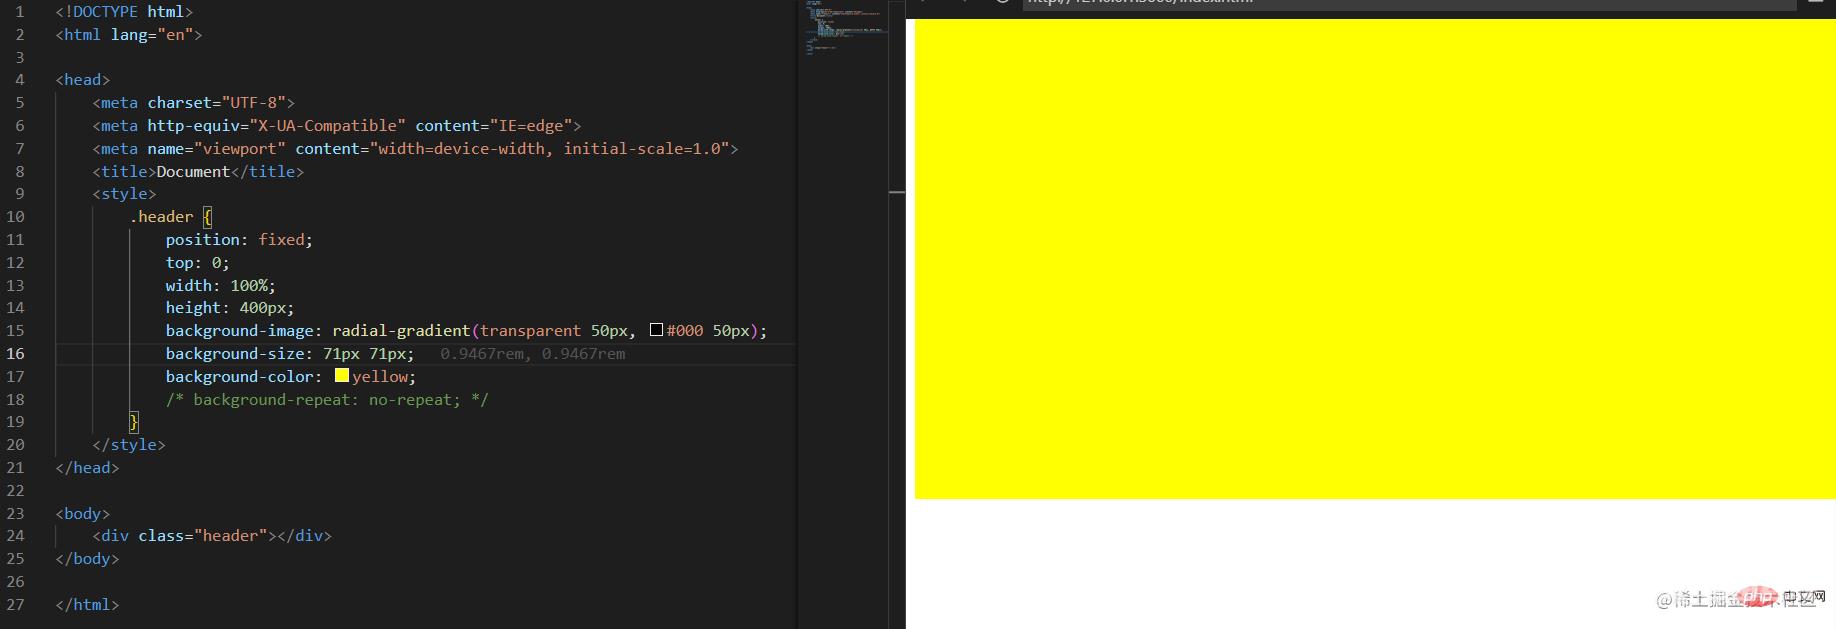
Task: Click the 'fixed' position value
Action: 282,239
